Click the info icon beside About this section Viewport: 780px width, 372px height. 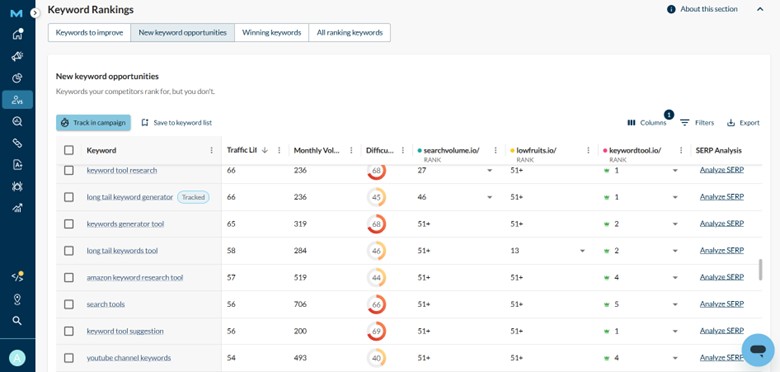pyautogui.click(x=671, y=9)
